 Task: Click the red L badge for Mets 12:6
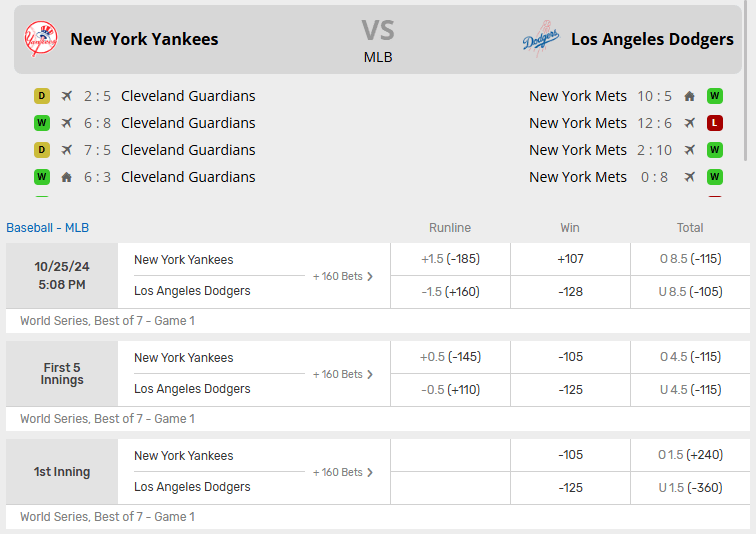pyautogui.click(x=714, y=123)
